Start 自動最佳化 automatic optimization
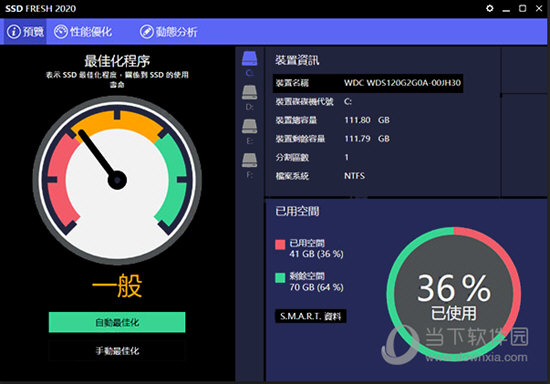This screenshot has width=550, height=384. [117, 322]
